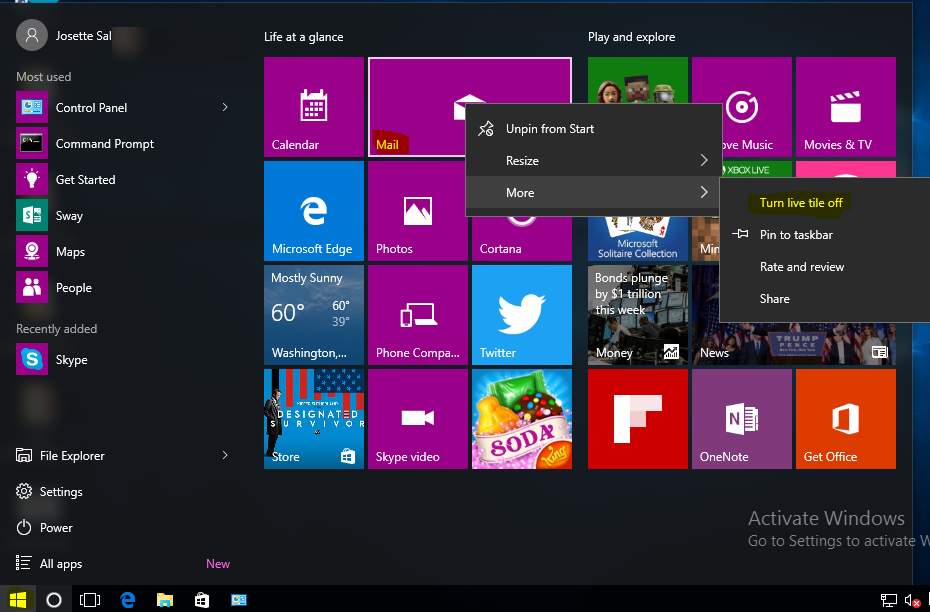Click the Windows Start button
The width and height of the screenshot is (930, 612).
[18, 600]
